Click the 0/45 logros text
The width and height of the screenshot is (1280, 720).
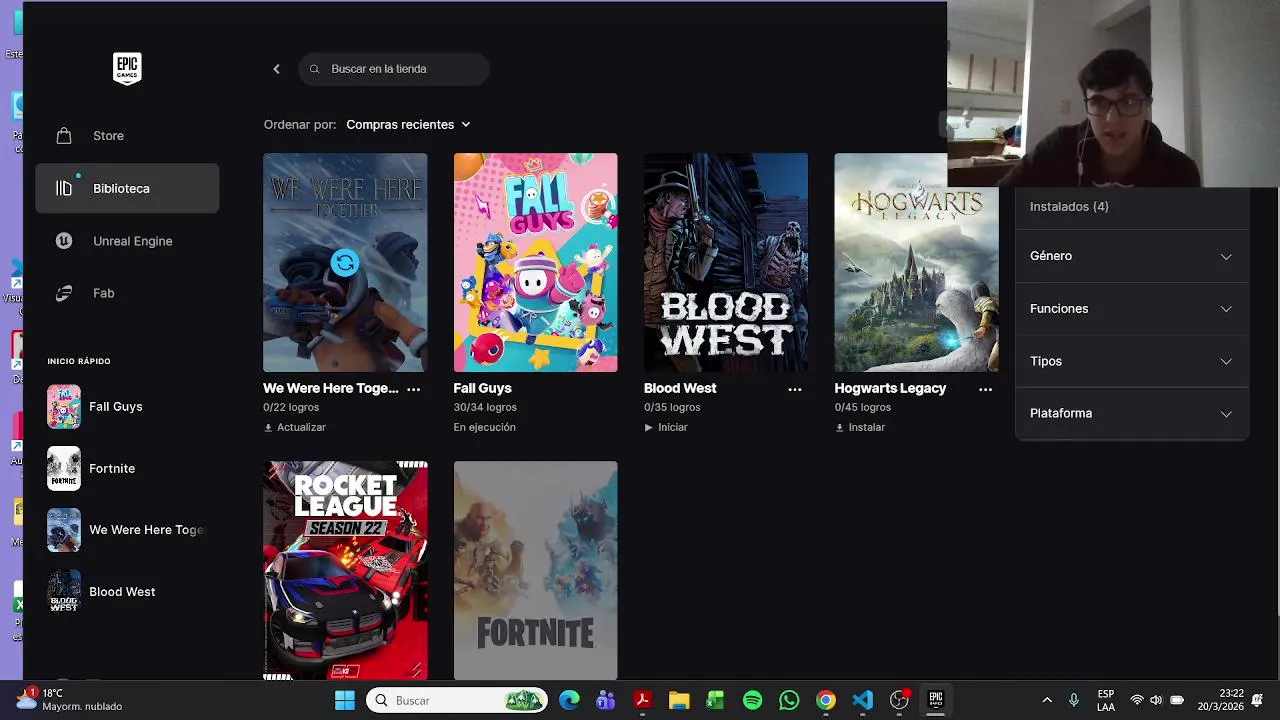click(x=863, y=407)
